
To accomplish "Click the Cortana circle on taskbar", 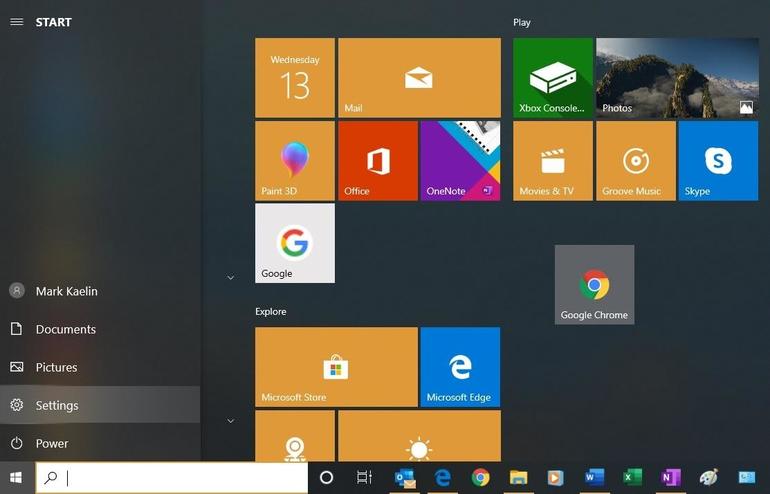I will 326,478.
